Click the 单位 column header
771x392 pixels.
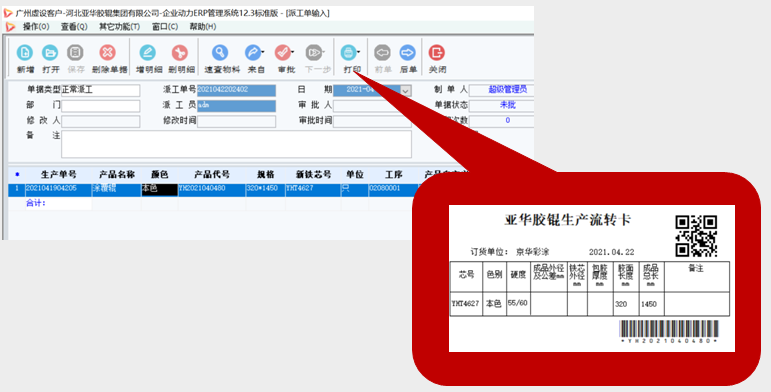click(355, 175)
